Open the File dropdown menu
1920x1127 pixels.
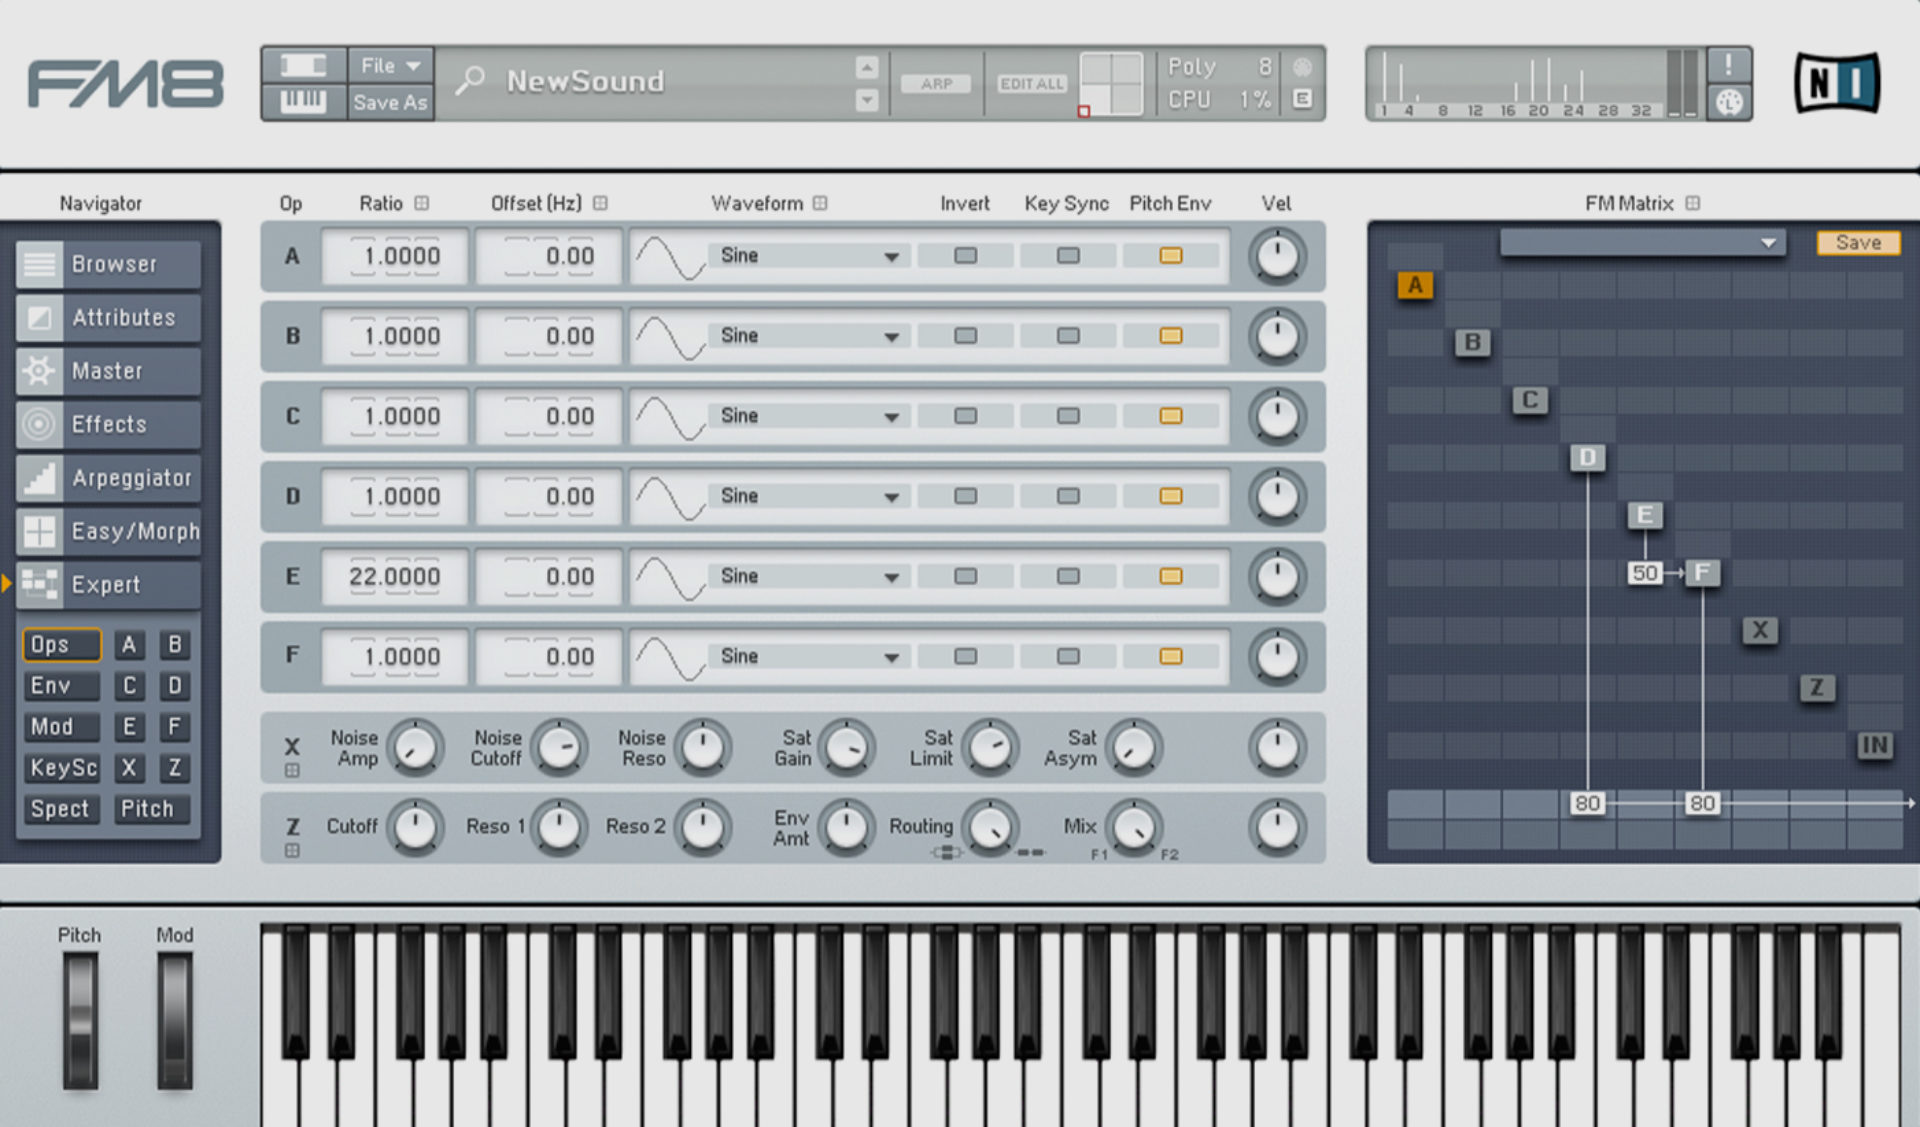[x=389, y=64]
